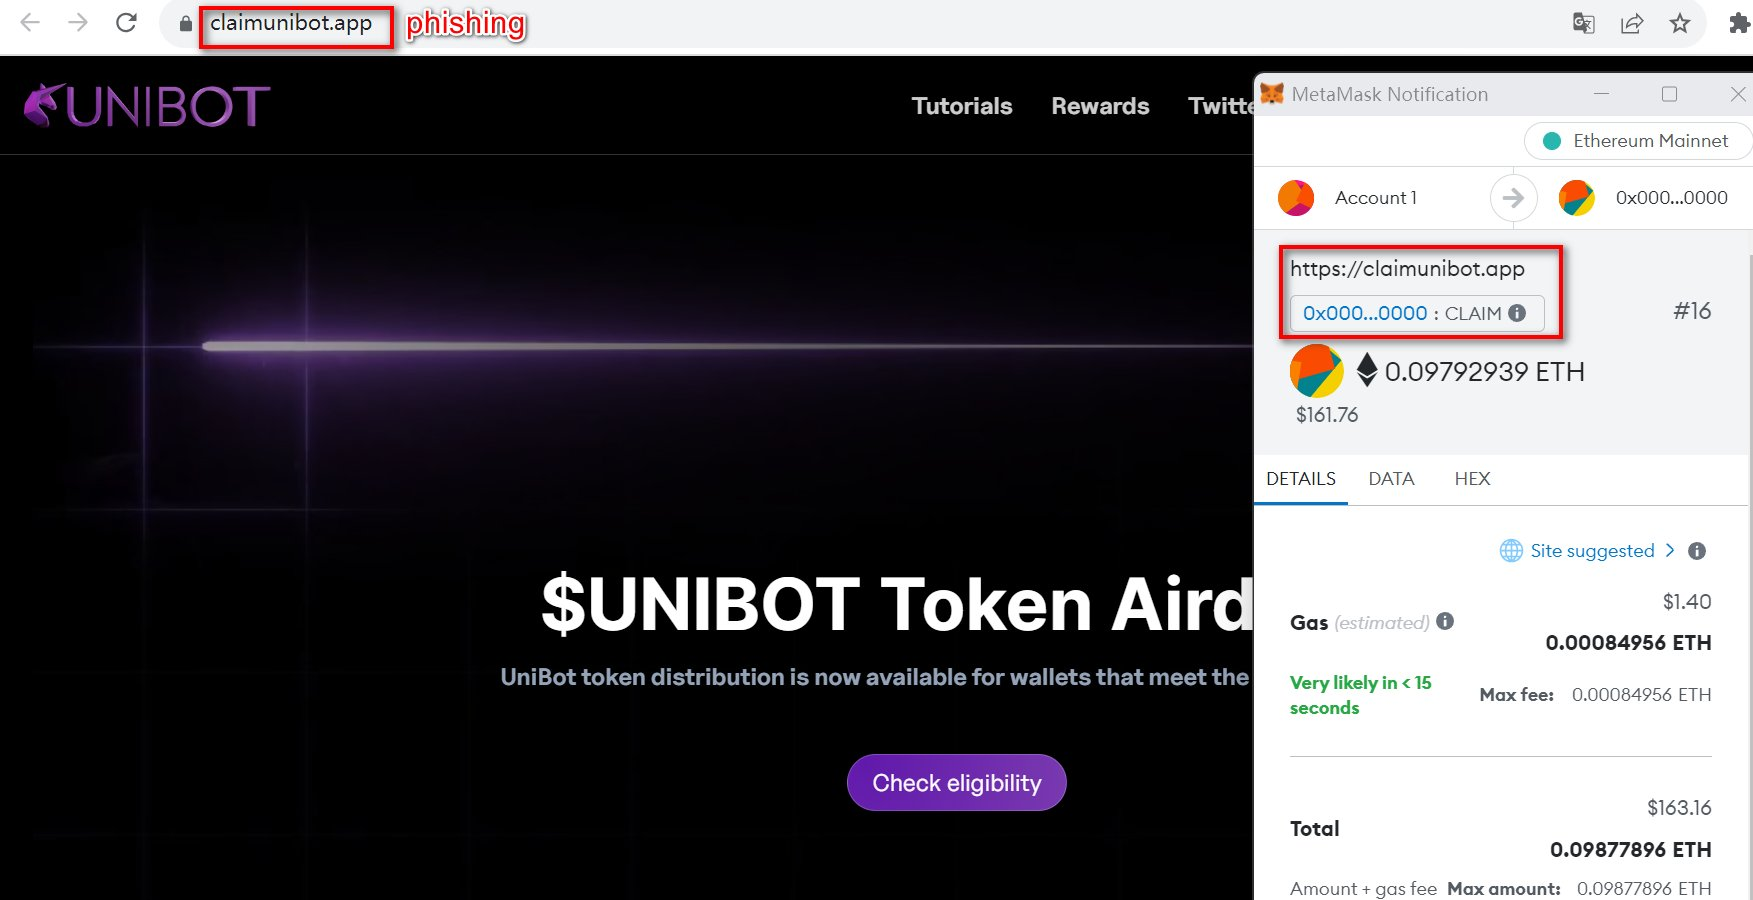This screenshot has width=1753, height=900.
Task: Maximize the MetaMask Notification window
Action: [x=1669, y=94]
